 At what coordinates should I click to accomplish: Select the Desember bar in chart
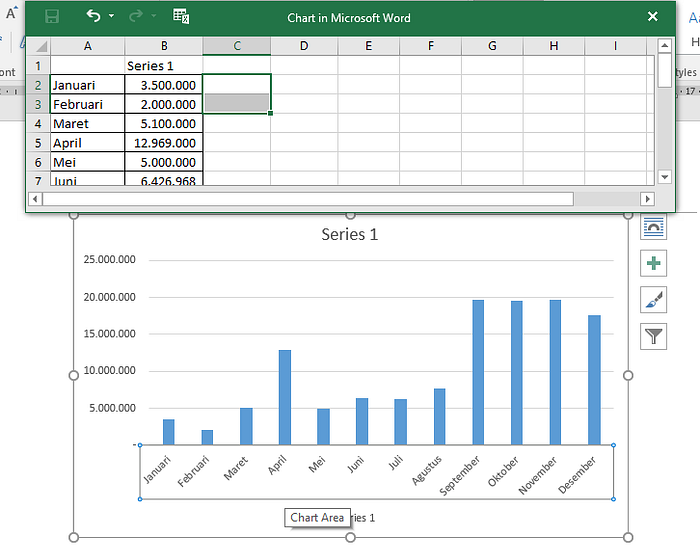coord(594,380)
